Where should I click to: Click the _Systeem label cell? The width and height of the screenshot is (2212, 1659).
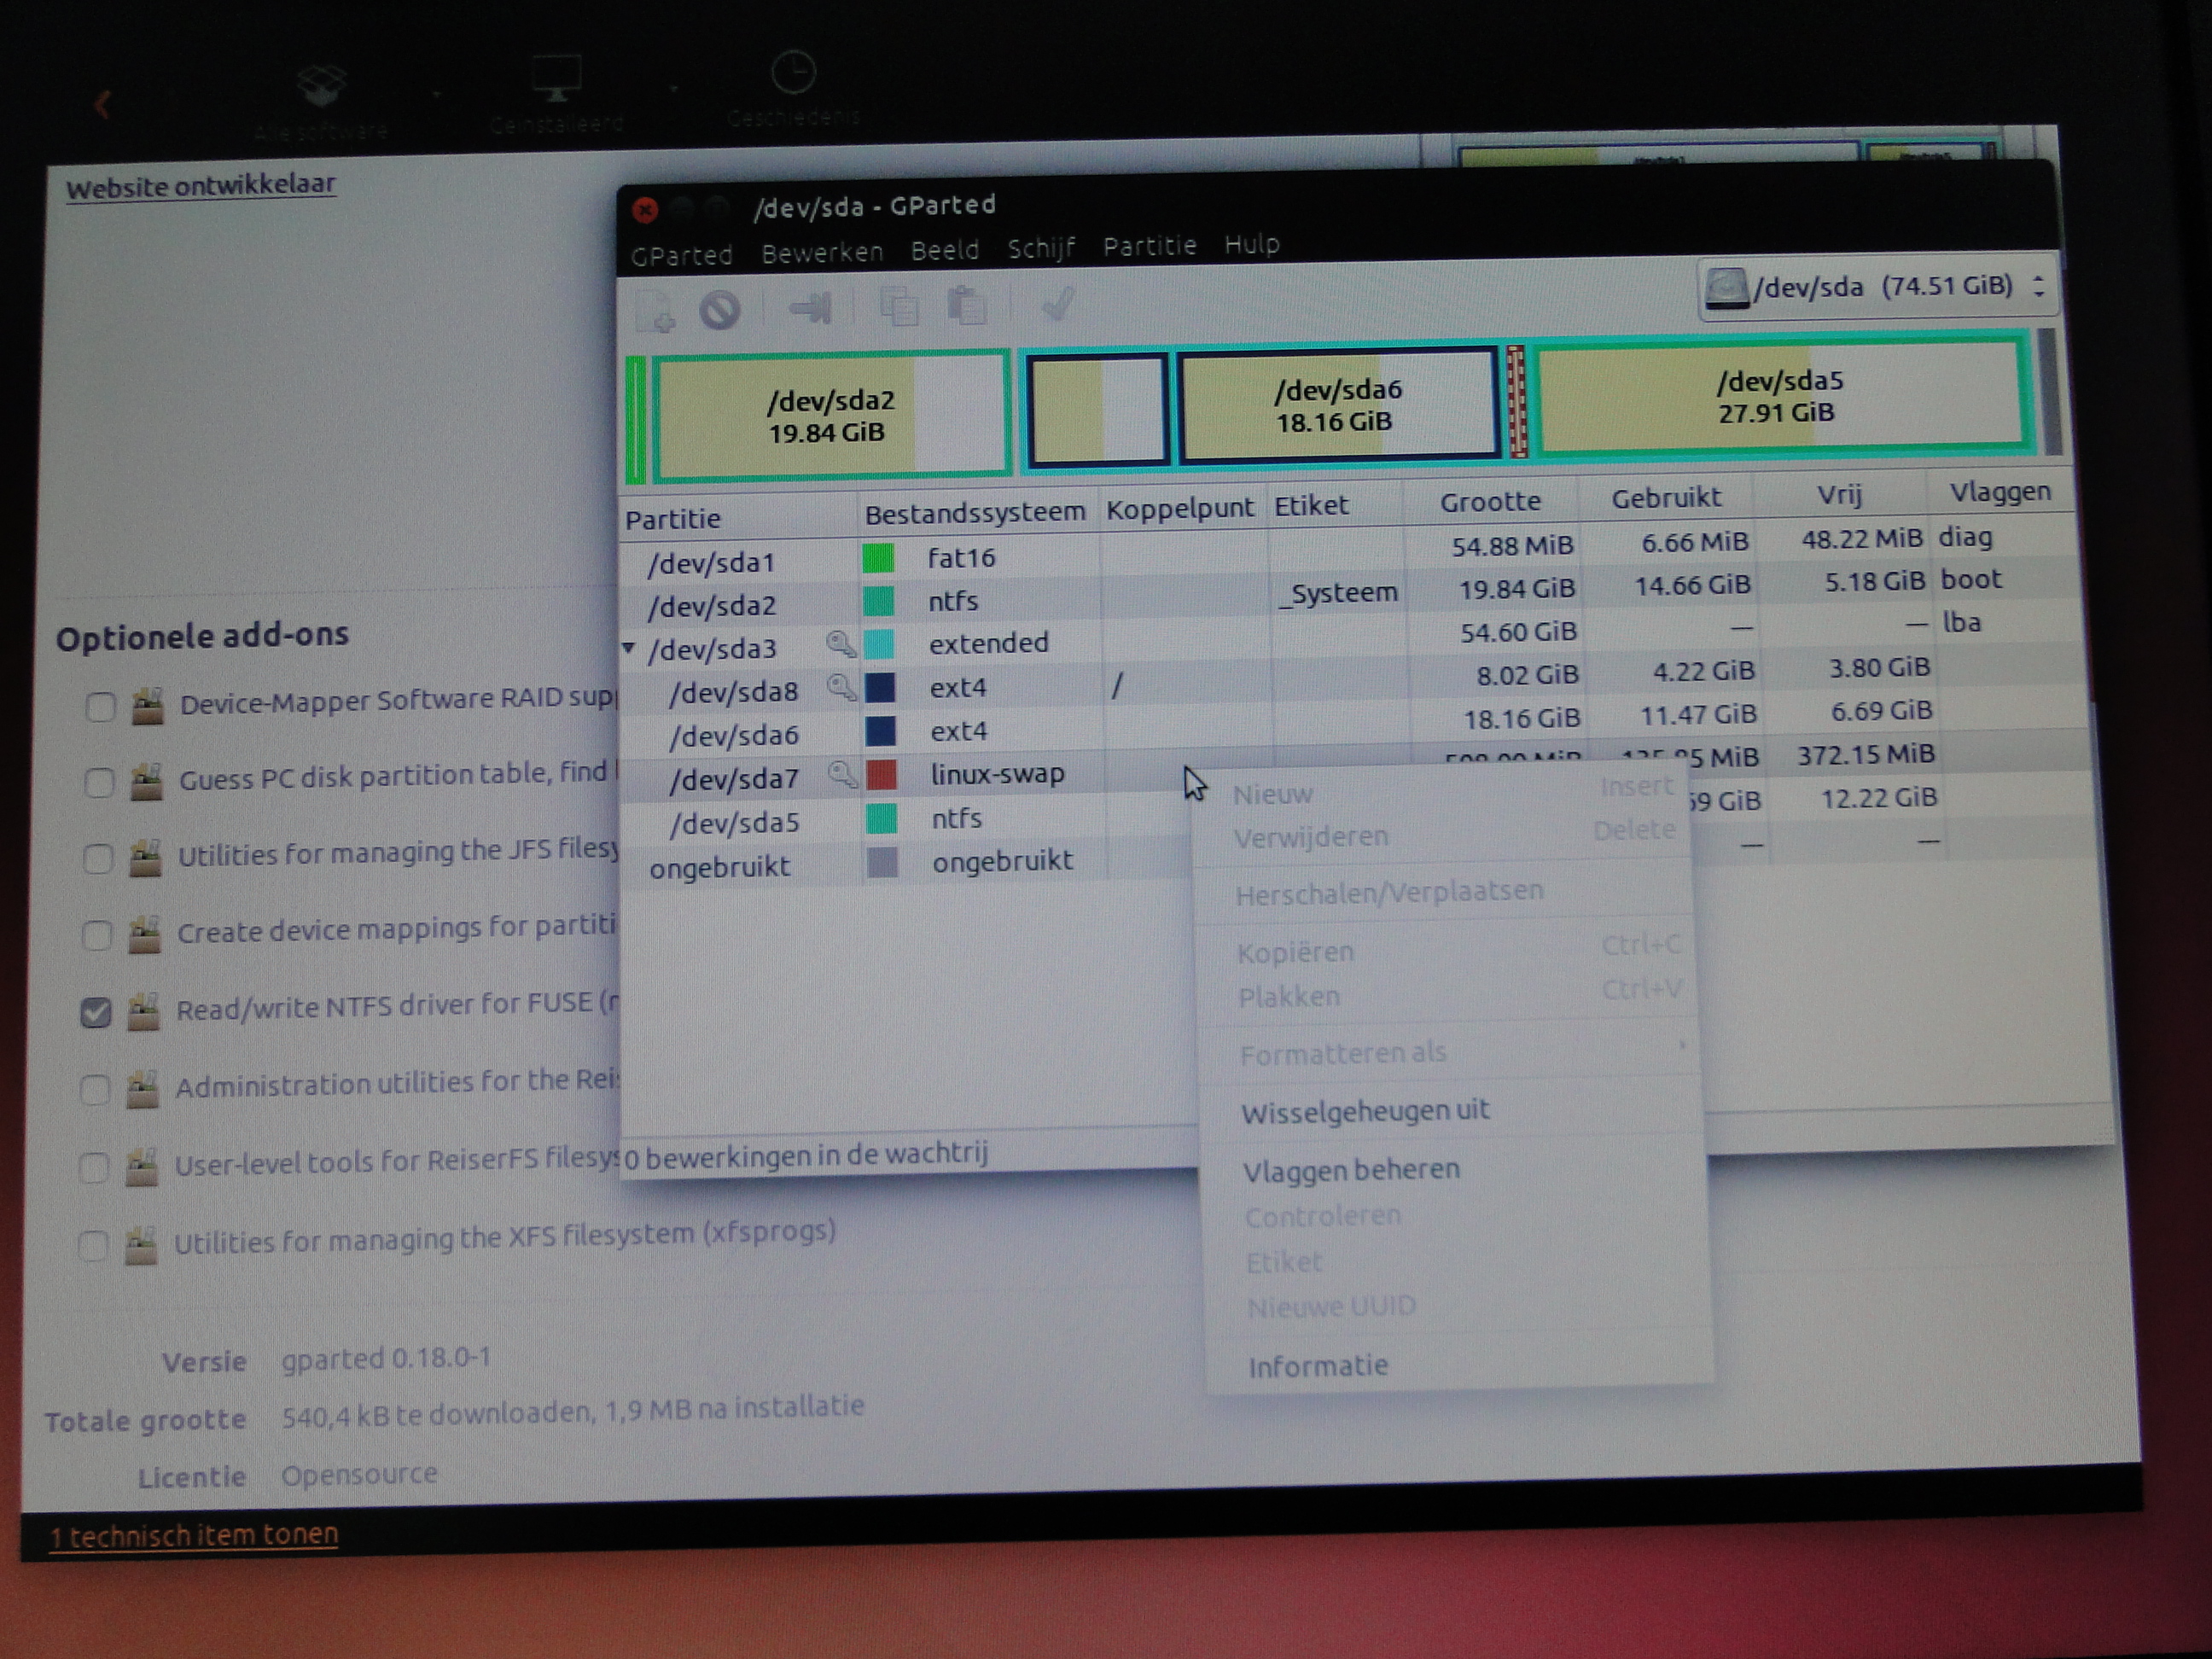[x=1339, y=593]
